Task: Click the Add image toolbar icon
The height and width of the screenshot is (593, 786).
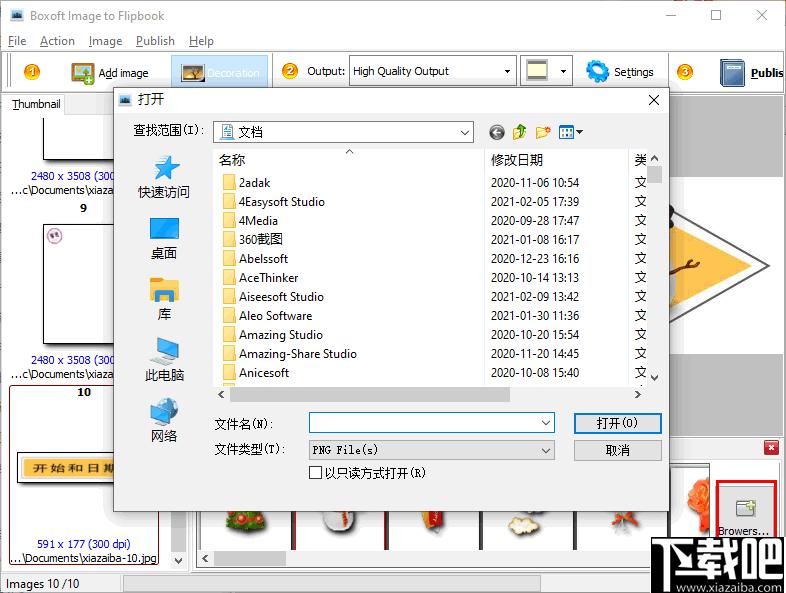Action: pos(83,73)
